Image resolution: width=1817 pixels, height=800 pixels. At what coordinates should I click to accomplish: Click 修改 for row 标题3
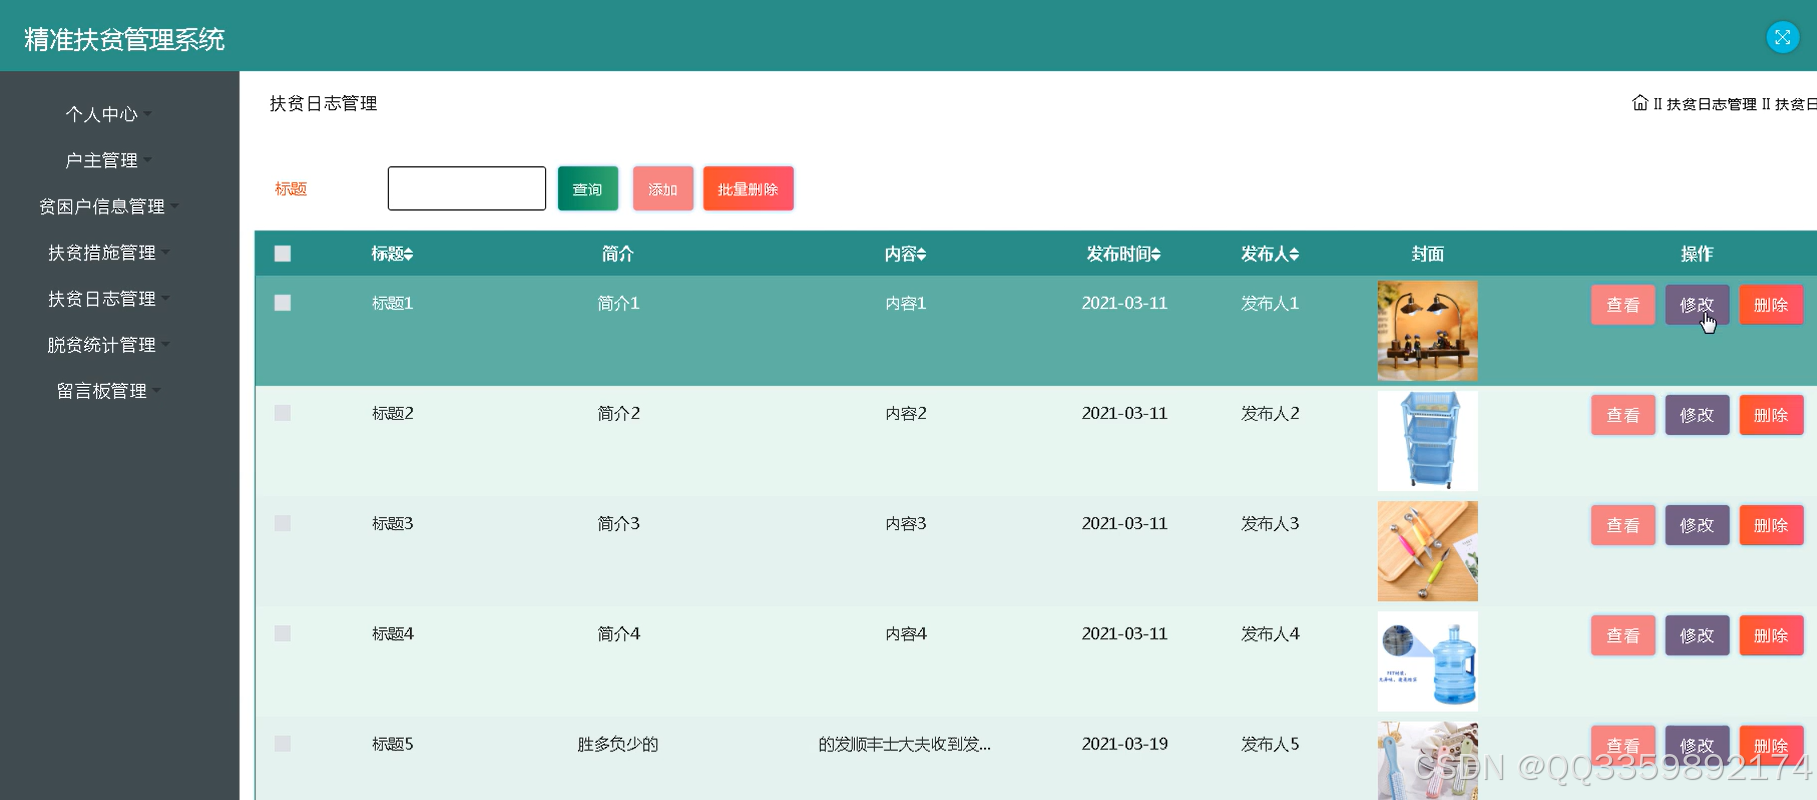pos(1697,525)
